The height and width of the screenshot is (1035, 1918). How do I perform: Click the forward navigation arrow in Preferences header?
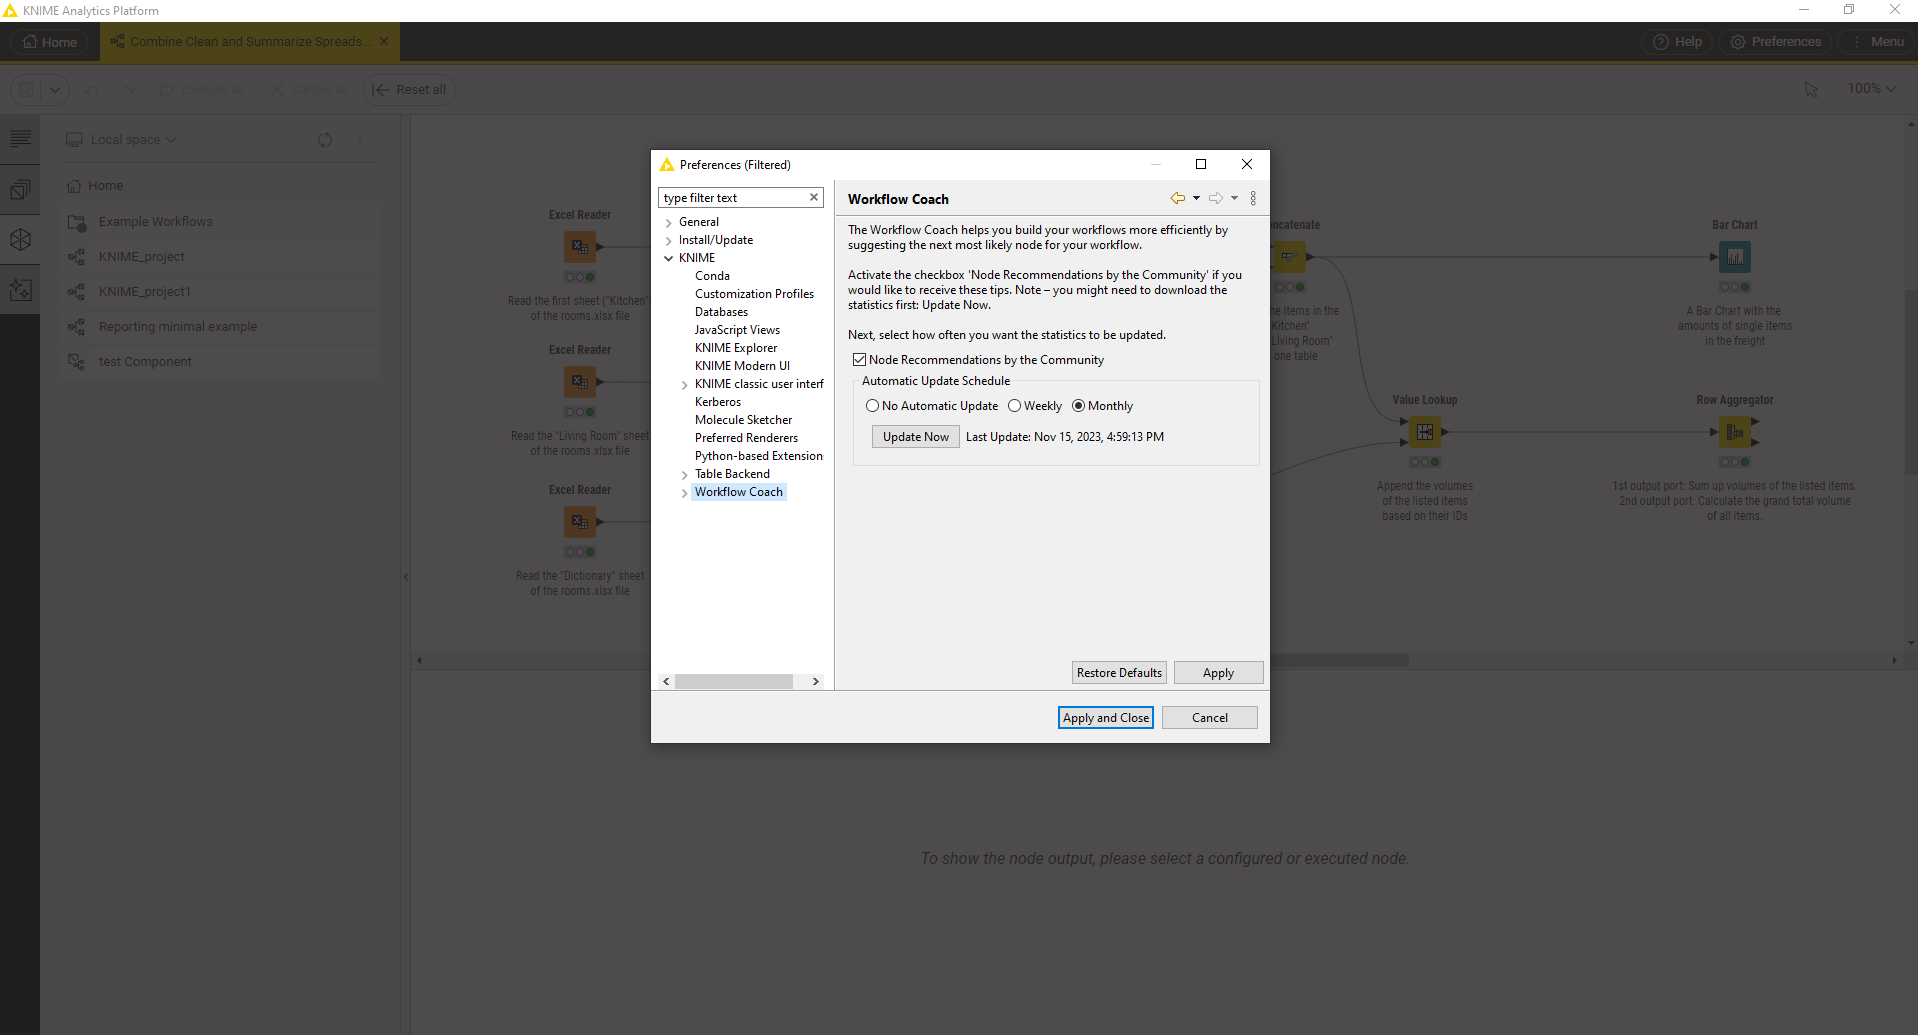coord(1216,198)
